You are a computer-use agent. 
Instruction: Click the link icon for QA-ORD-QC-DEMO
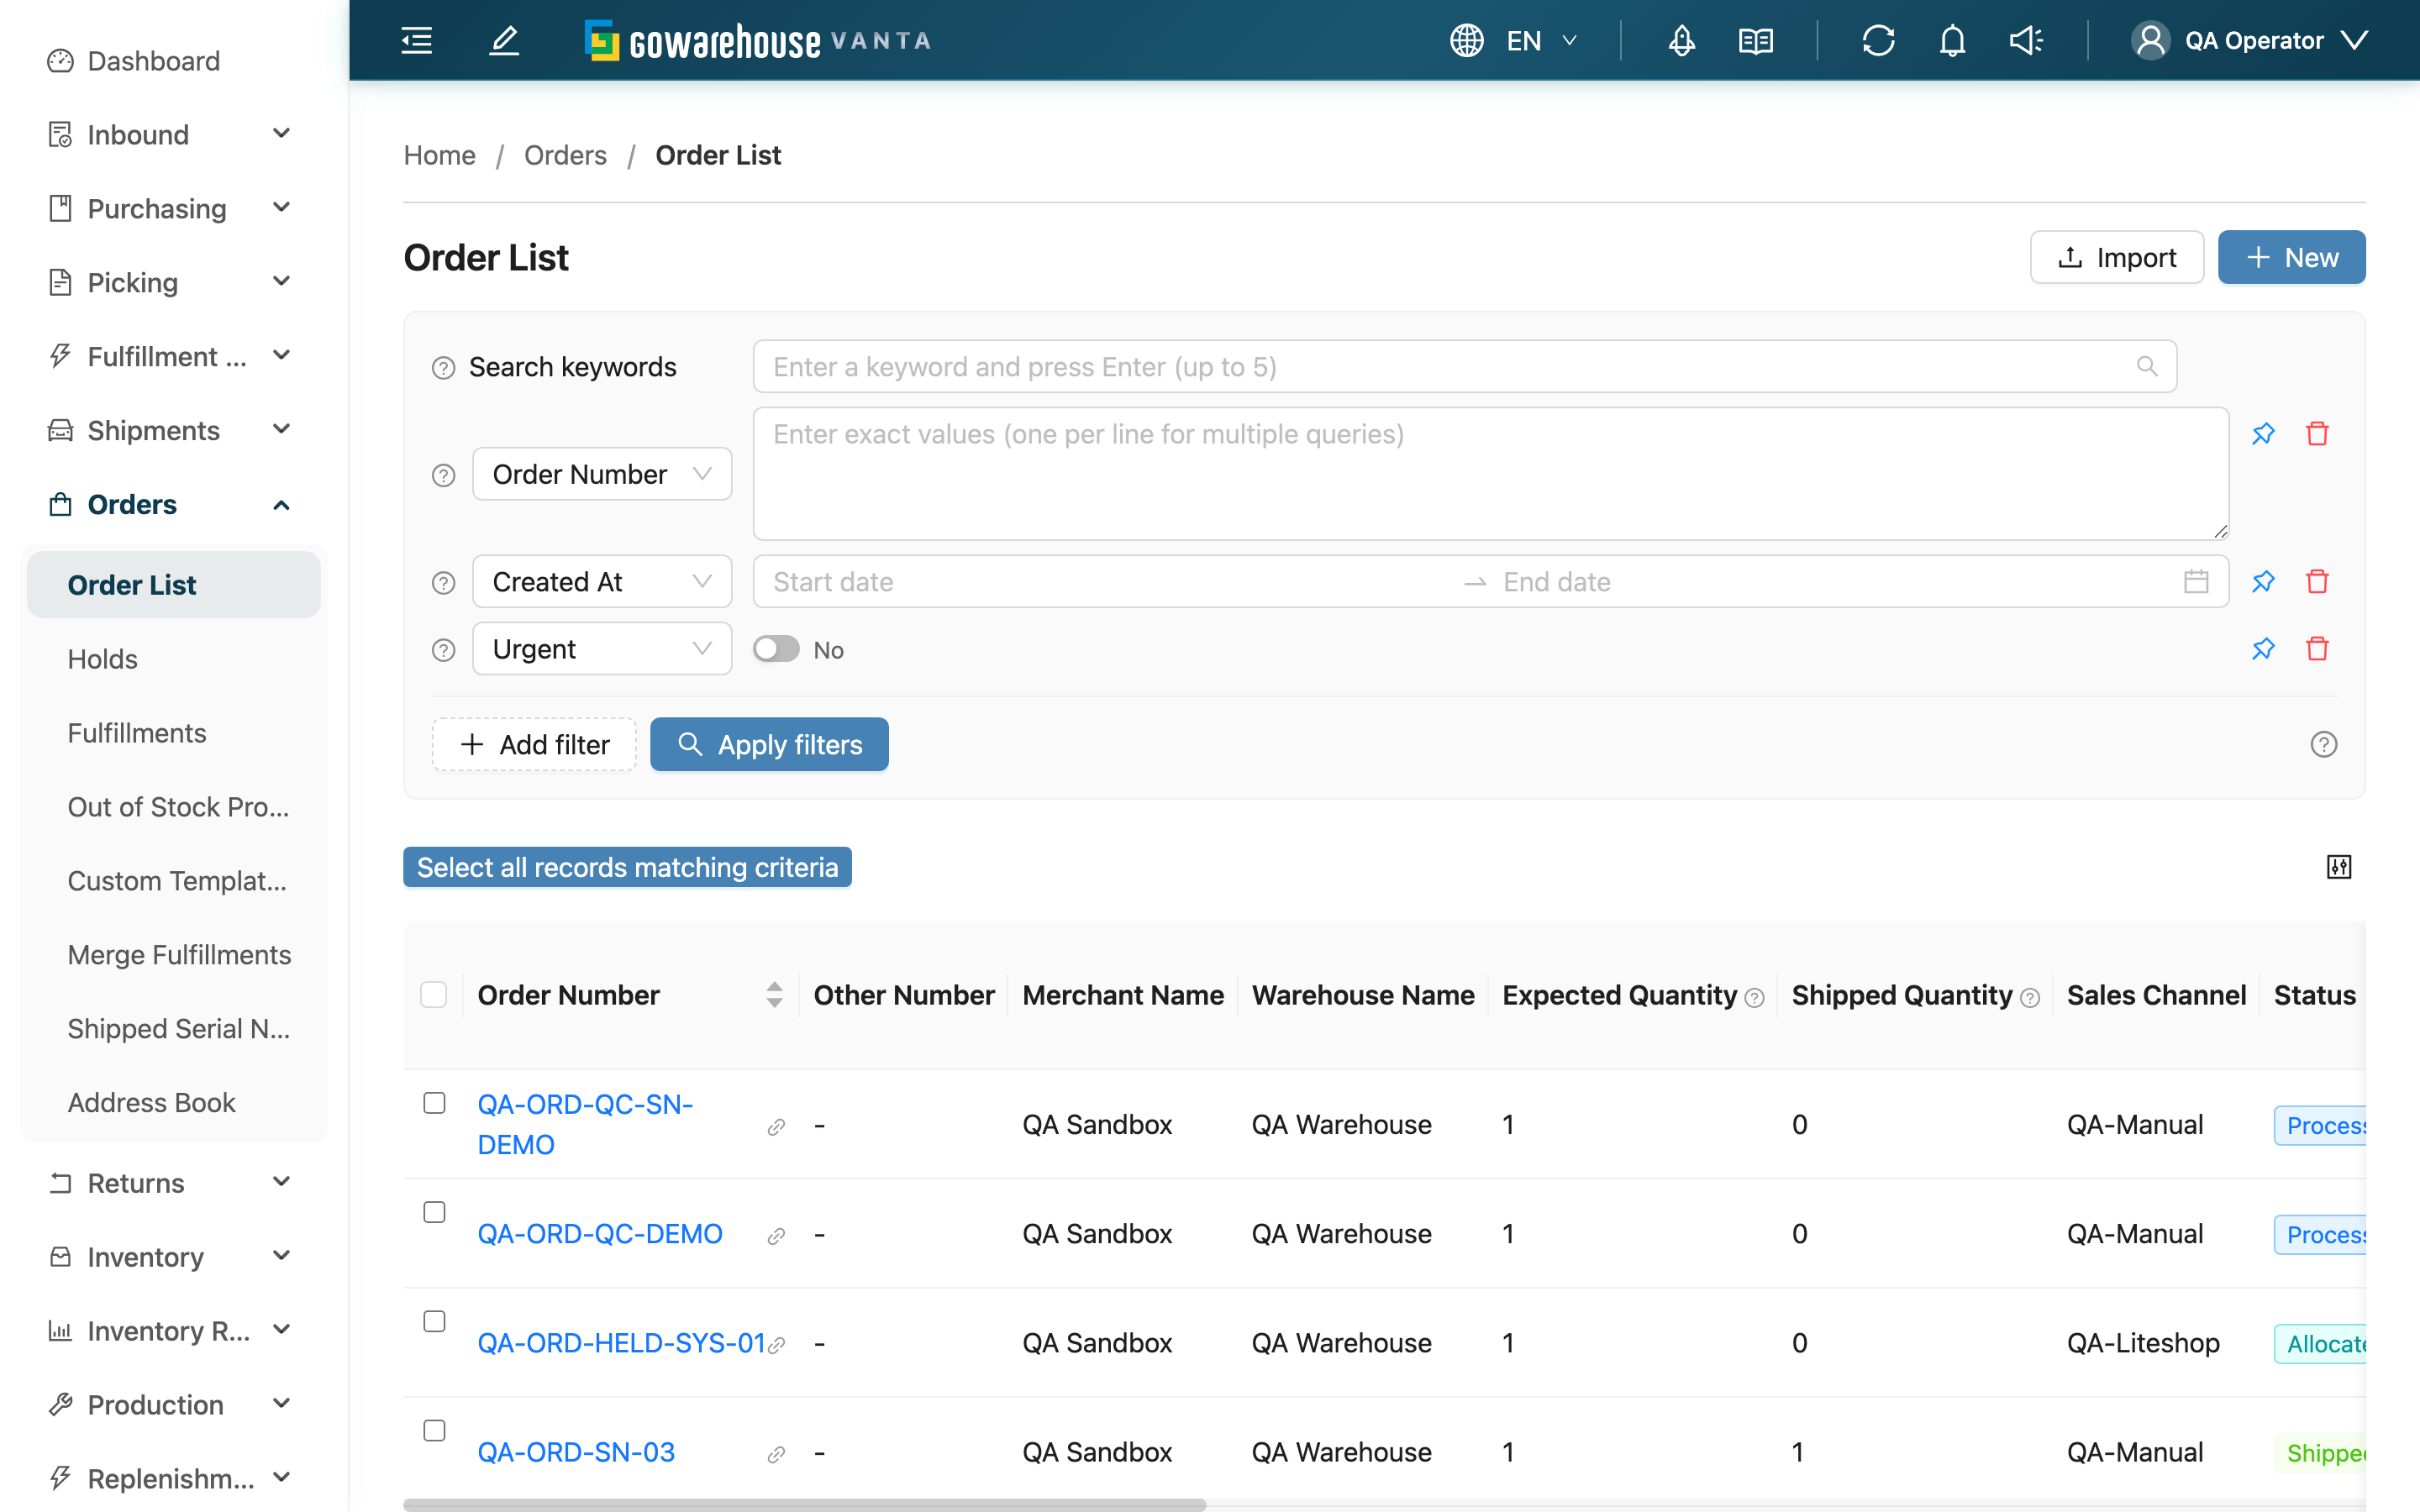776,1236
